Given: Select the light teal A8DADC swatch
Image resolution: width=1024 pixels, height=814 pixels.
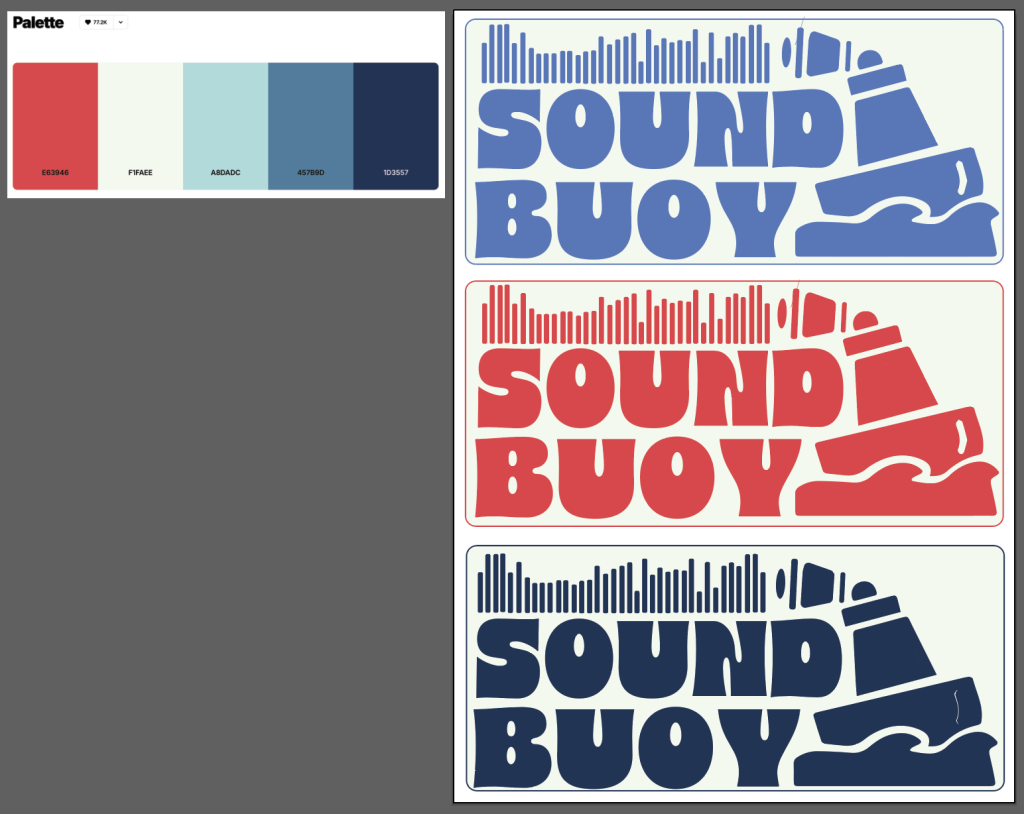Looking at the screenshot, I should point(225,115).
